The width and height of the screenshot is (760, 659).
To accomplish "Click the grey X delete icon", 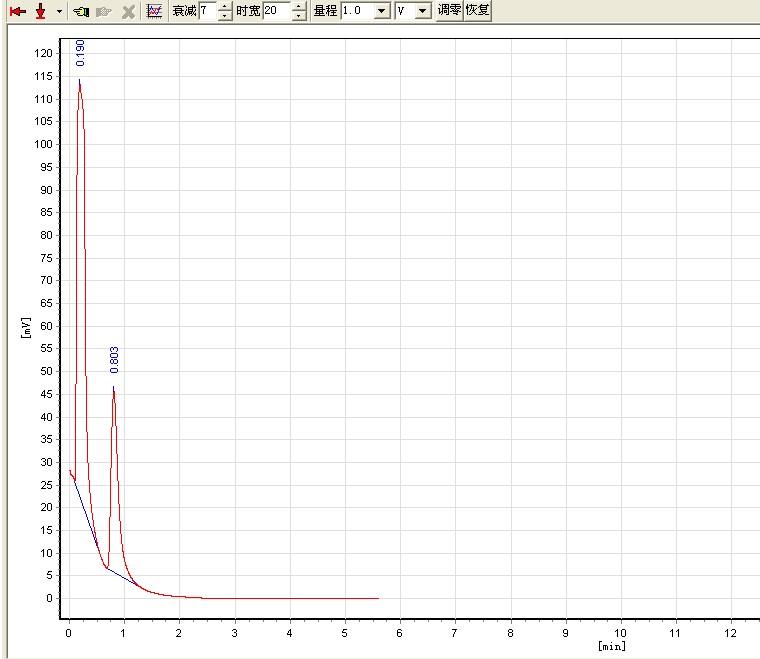I will click(128, 12).
